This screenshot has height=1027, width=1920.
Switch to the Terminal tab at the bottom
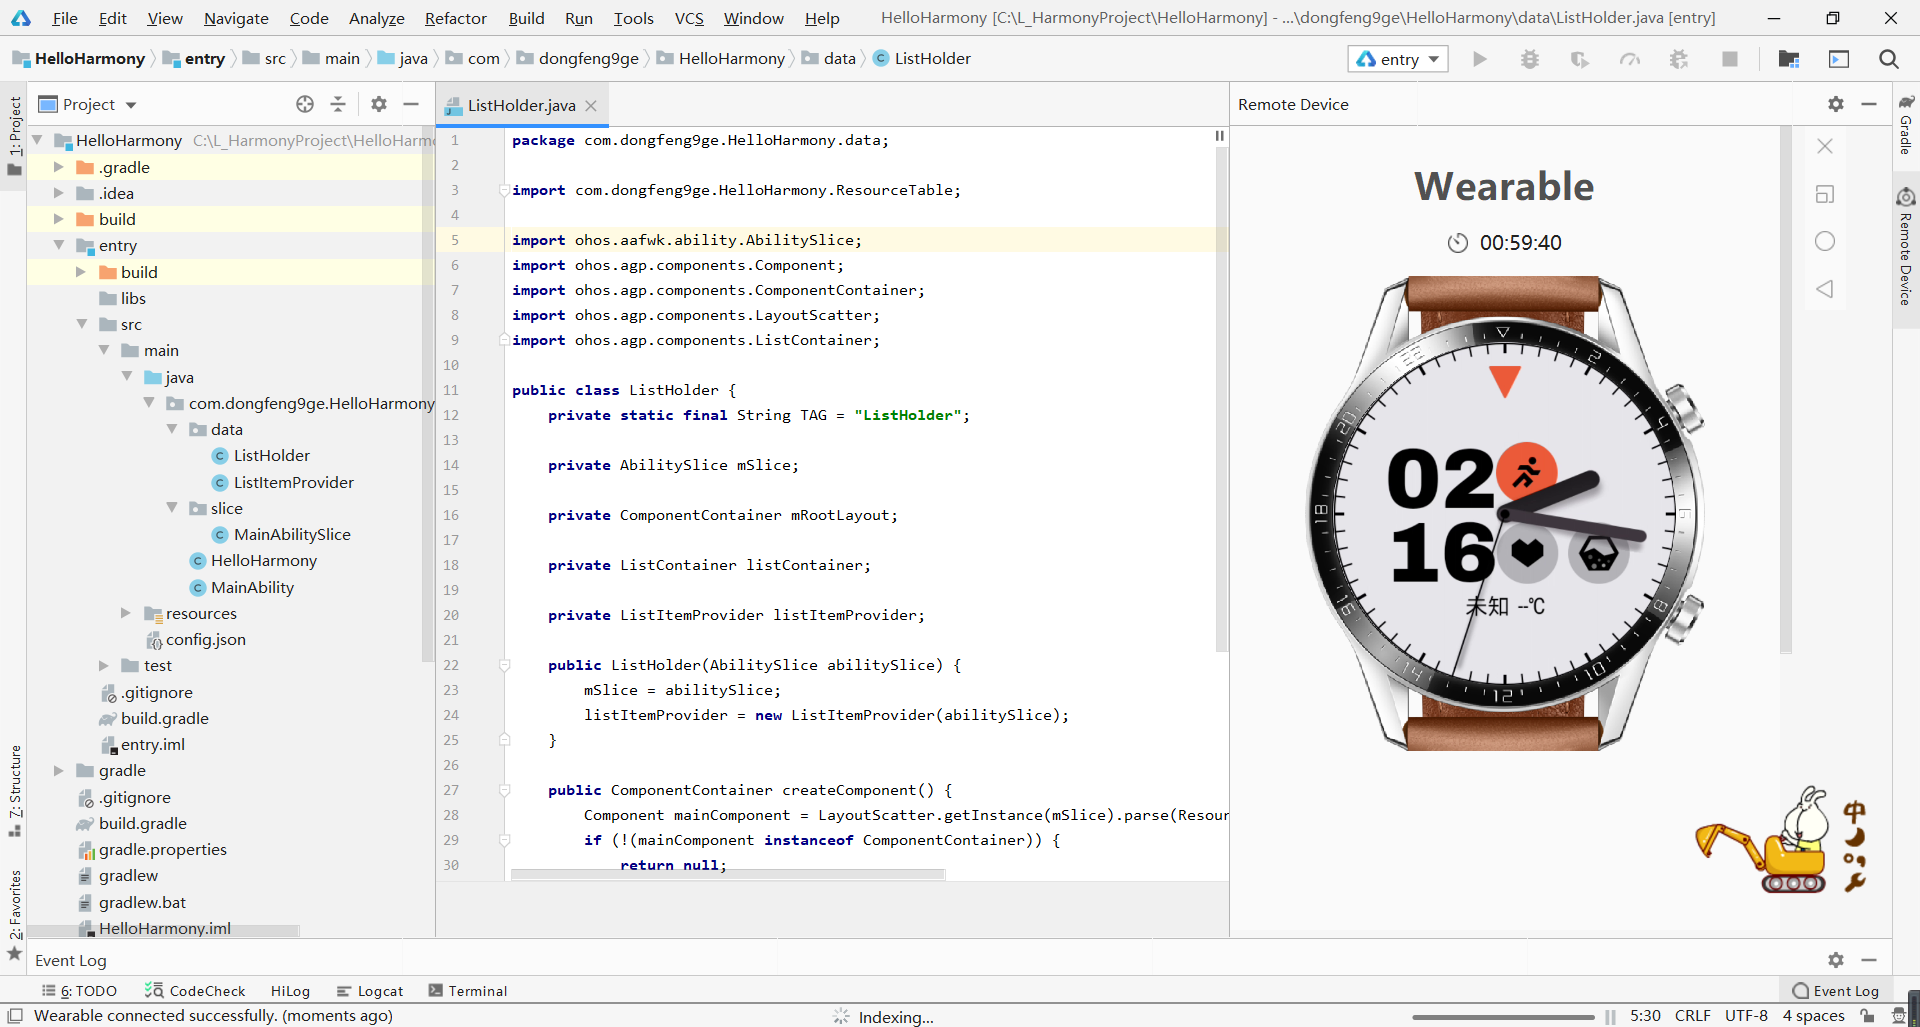tap(467, 990)
